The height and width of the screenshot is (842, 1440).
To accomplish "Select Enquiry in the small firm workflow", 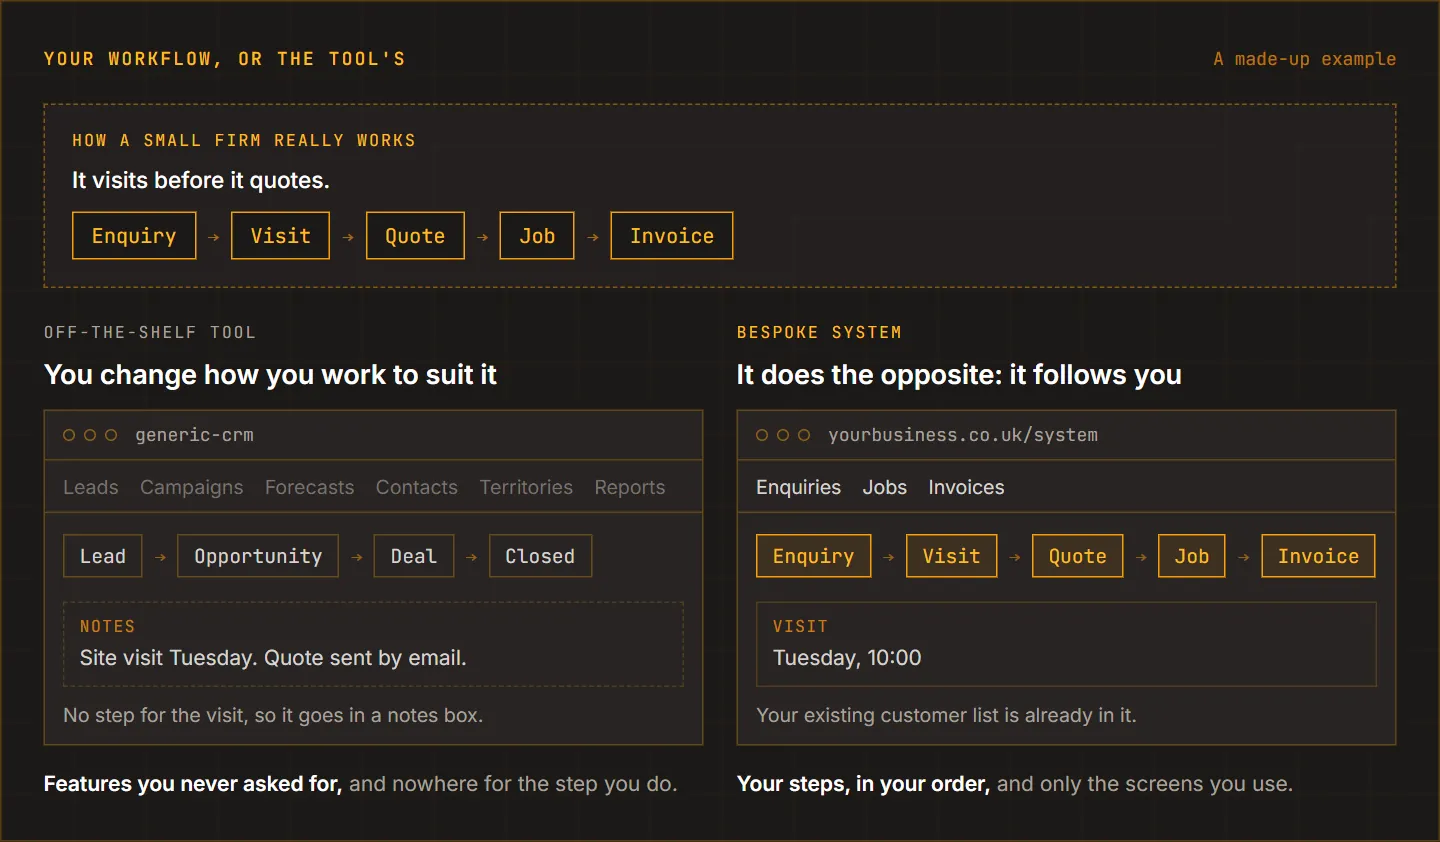I will pyautogui.click(x=134, y=236).
